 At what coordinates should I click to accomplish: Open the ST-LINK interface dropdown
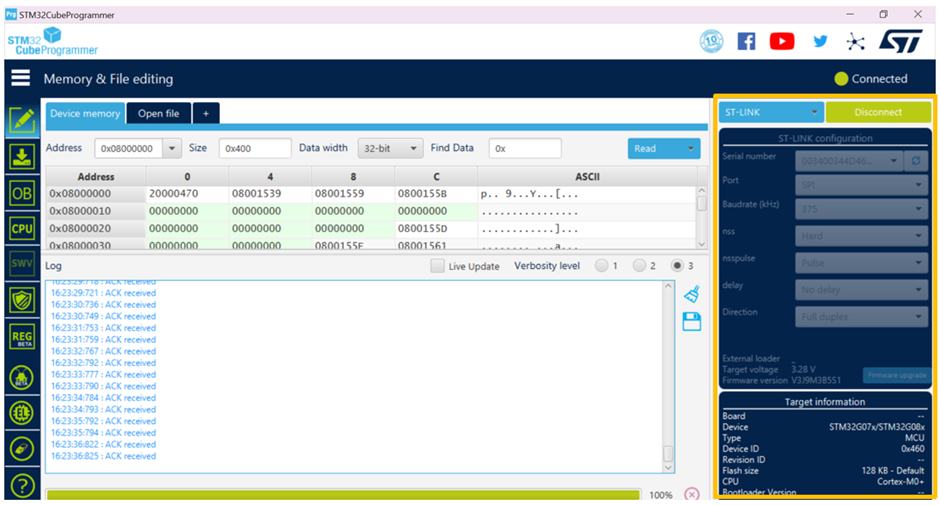[x=771, y=112]
